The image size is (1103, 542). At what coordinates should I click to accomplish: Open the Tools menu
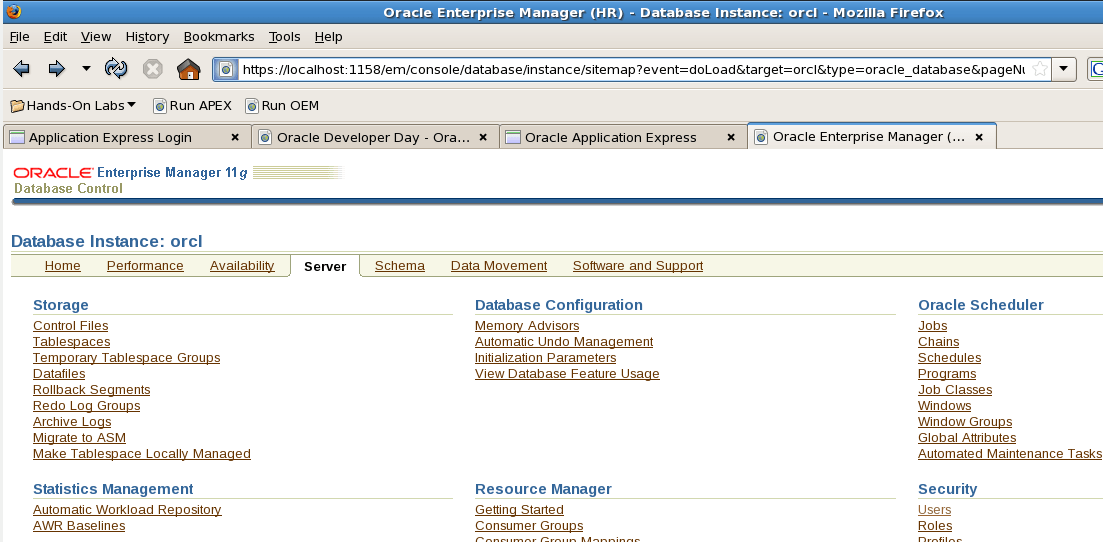coord(284,37)
